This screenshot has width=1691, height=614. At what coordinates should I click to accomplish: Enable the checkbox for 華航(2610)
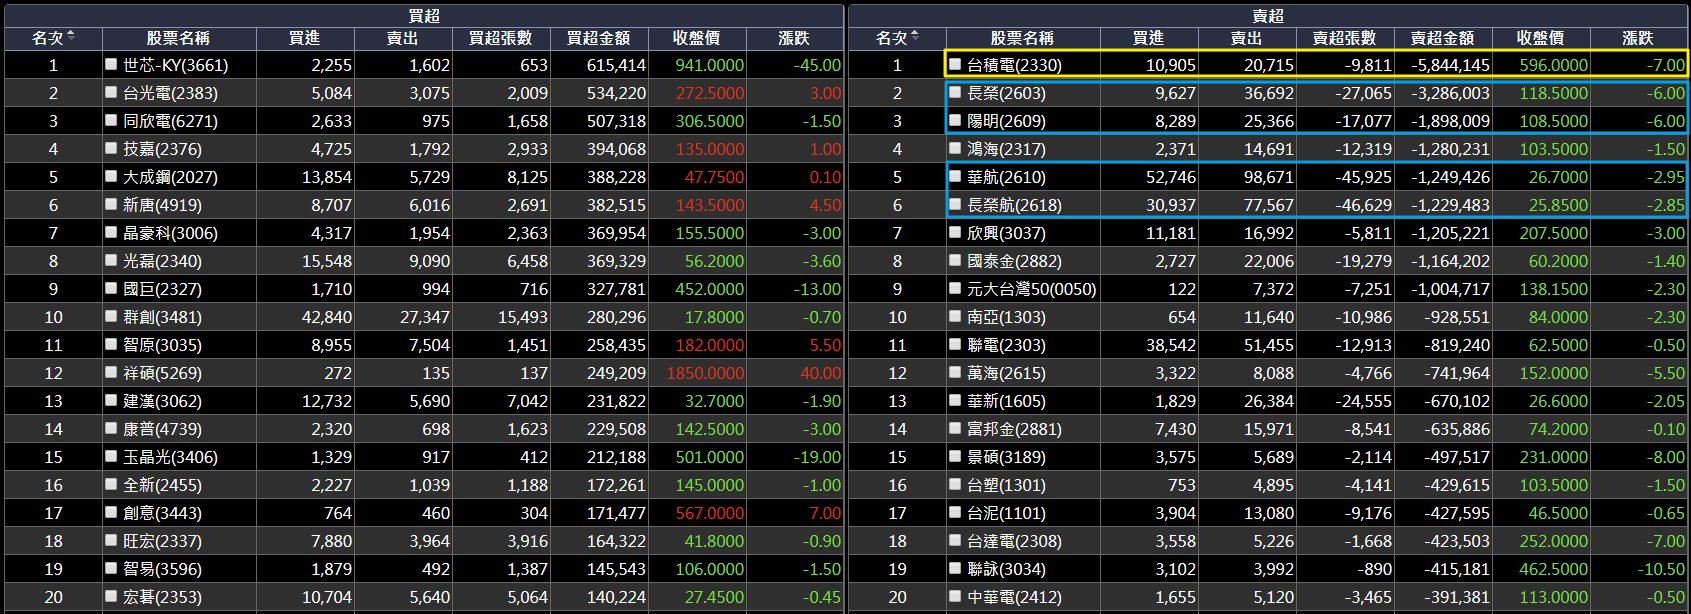tap(955, 176)
